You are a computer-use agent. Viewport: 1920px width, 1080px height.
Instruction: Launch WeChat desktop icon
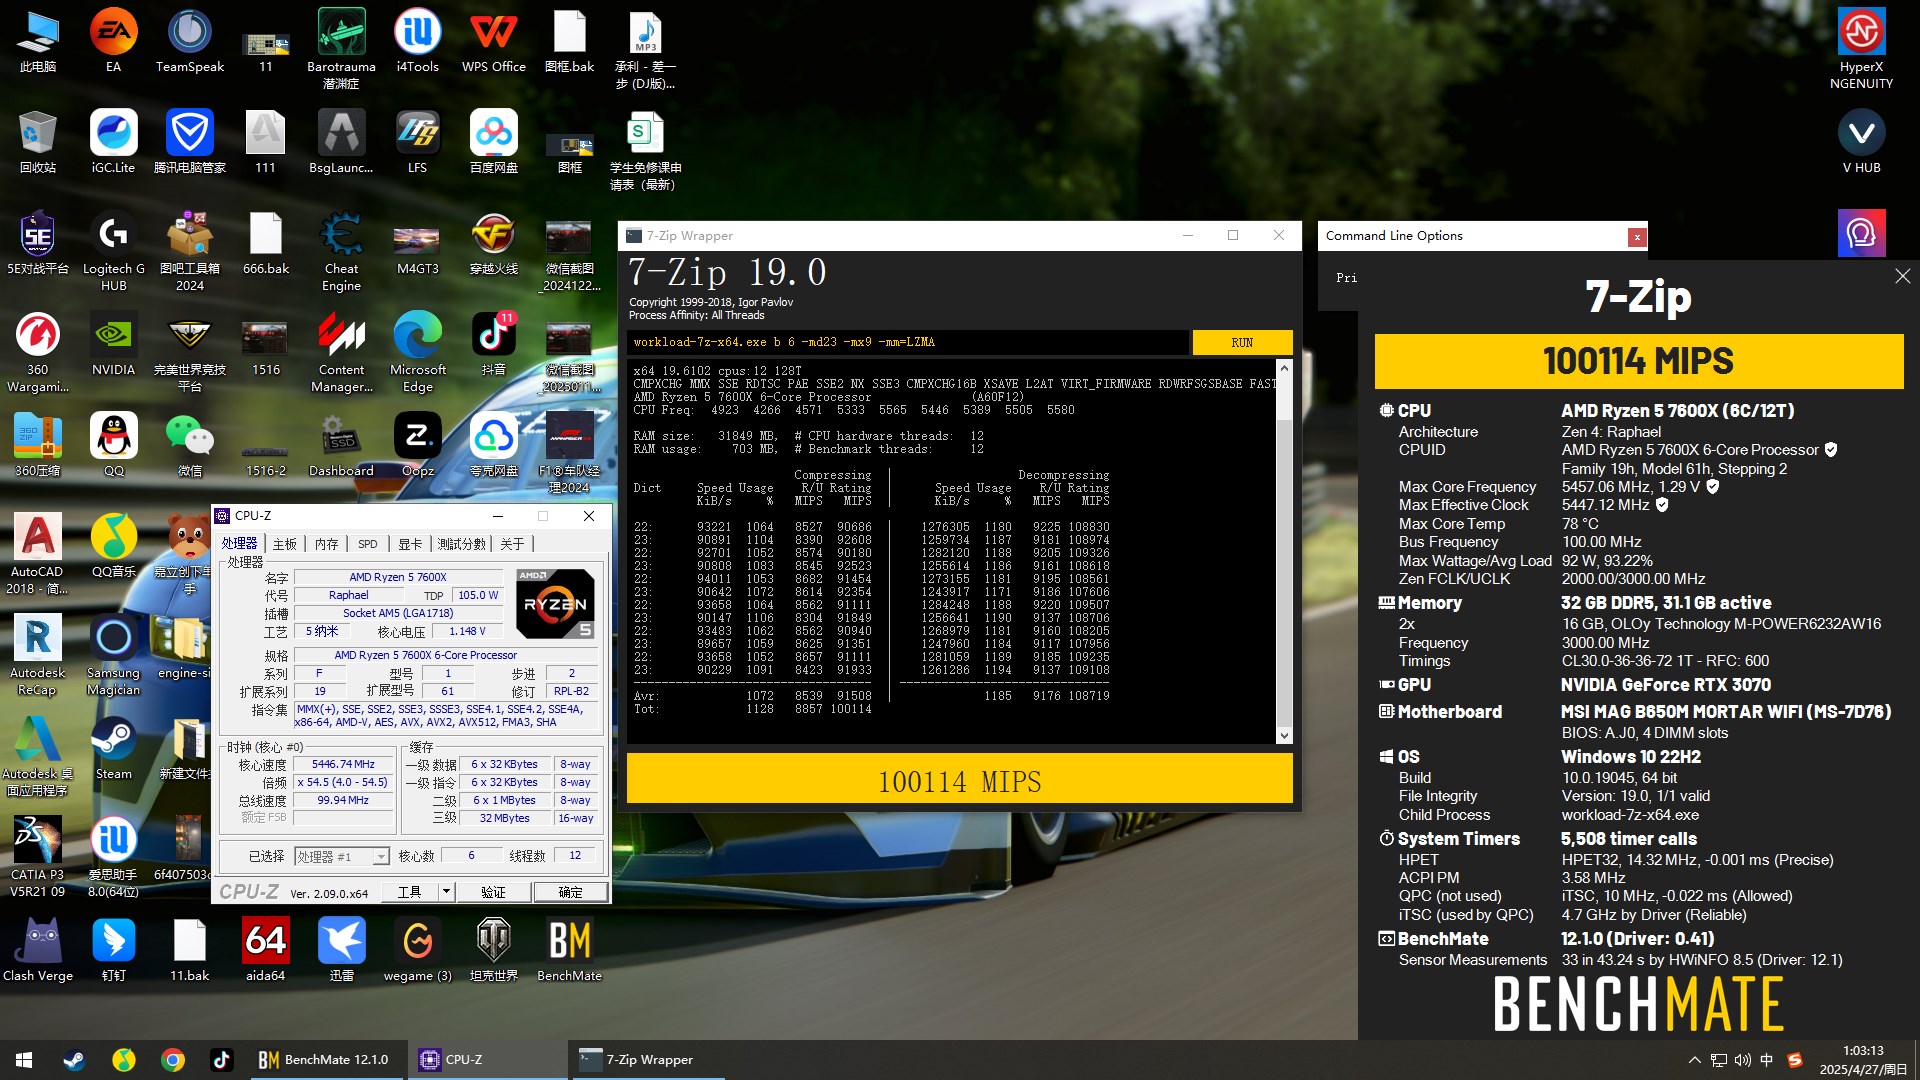[189, 445]
